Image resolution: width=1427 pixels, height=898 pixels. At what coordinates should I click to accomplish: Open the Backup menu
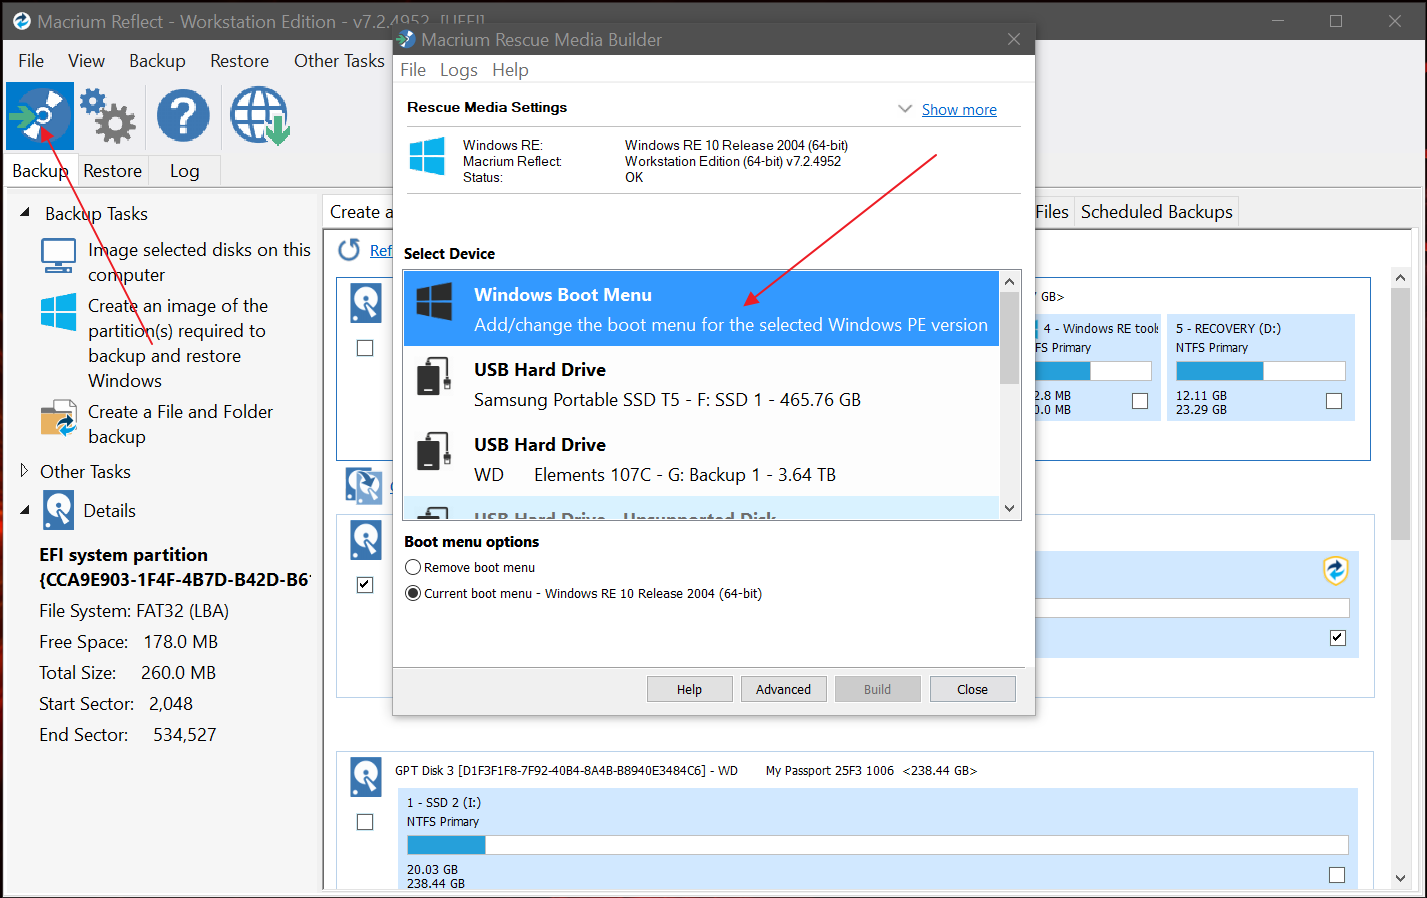pos(157,61)
